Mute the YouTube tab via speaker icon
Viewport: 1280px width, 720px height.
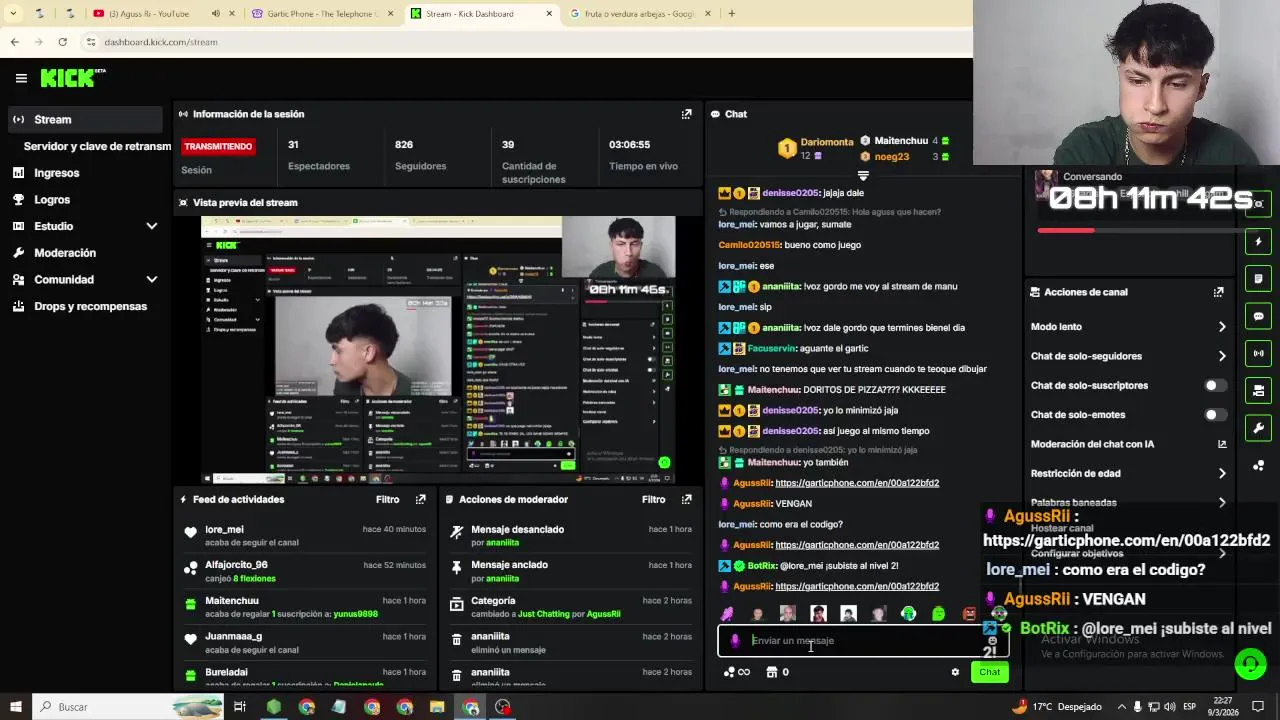click(216, 14)
